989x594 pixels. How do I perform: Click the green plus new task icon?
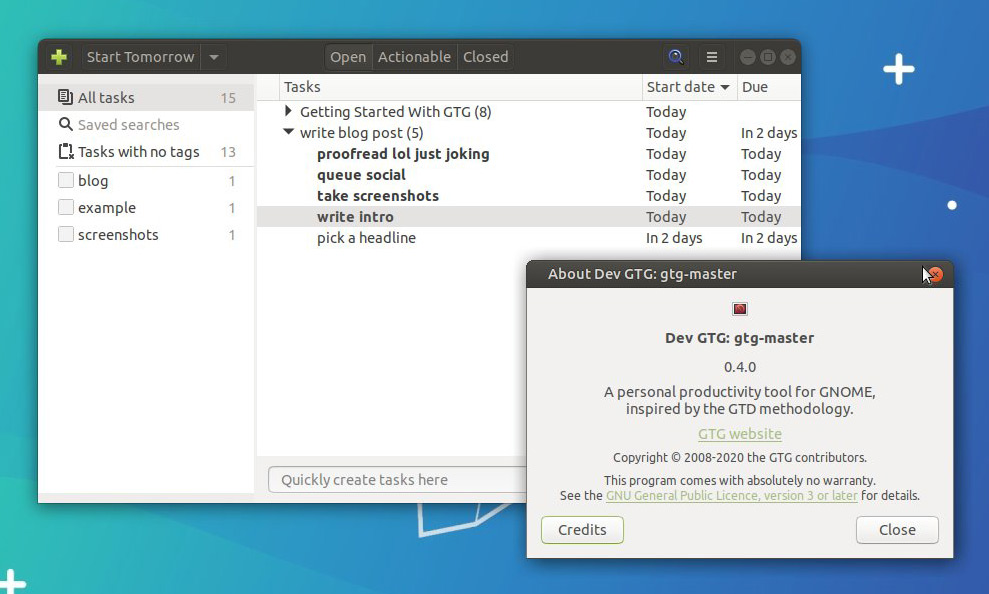pyautogui.click(x=59, y=57)
